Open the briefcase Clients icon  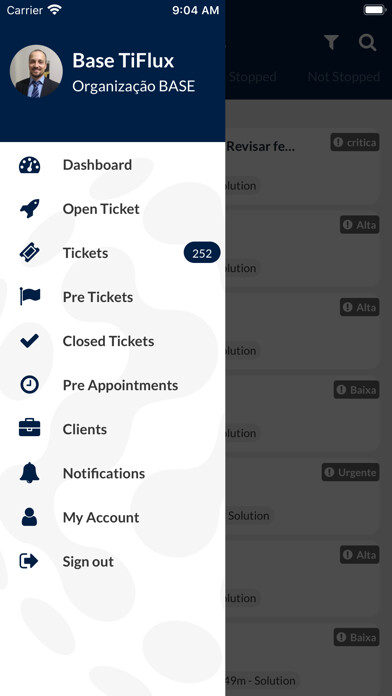29,429
